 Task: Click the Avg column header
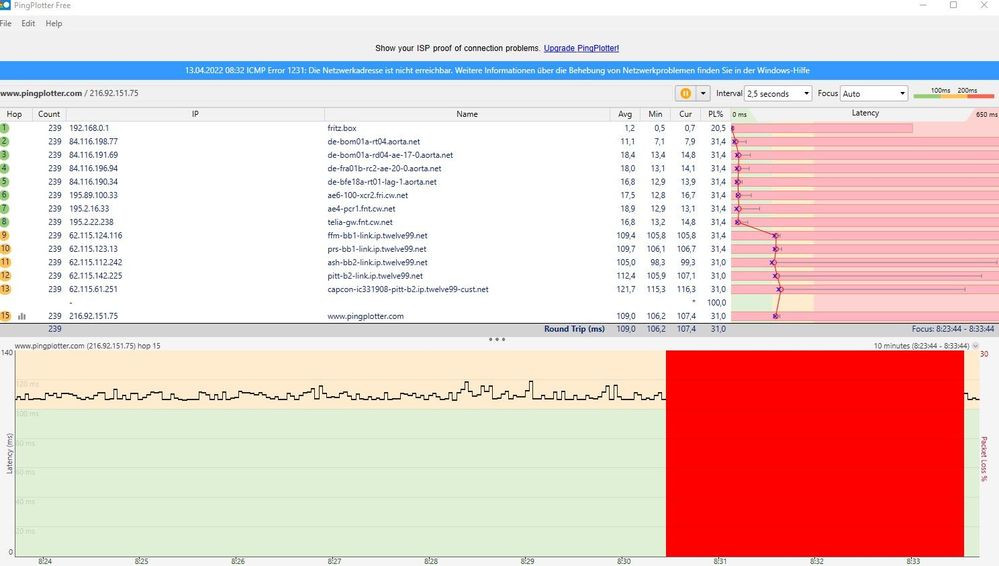pos(624,114)
